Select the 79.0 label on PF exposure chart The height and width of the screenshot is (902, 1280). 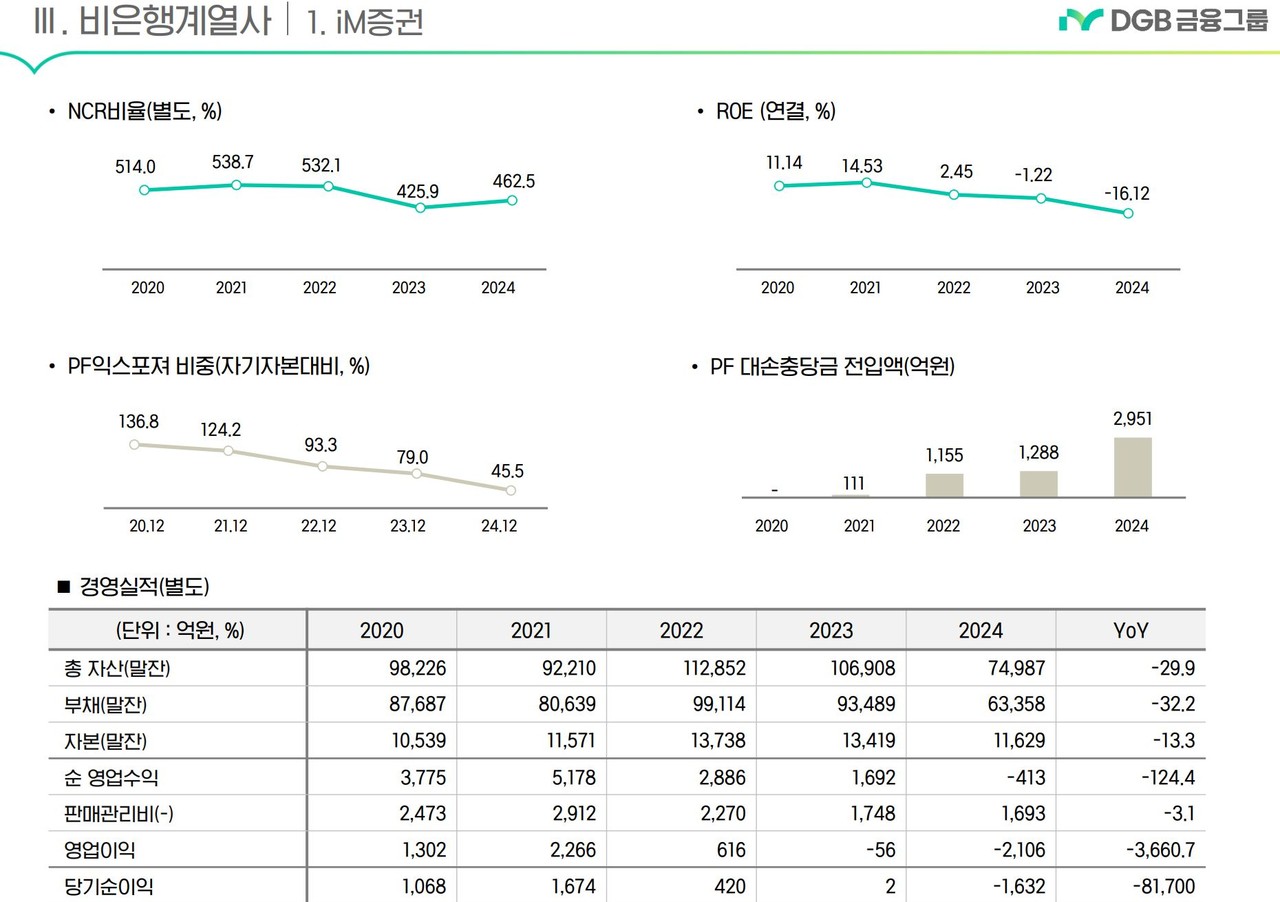click(x=411, y=457)
